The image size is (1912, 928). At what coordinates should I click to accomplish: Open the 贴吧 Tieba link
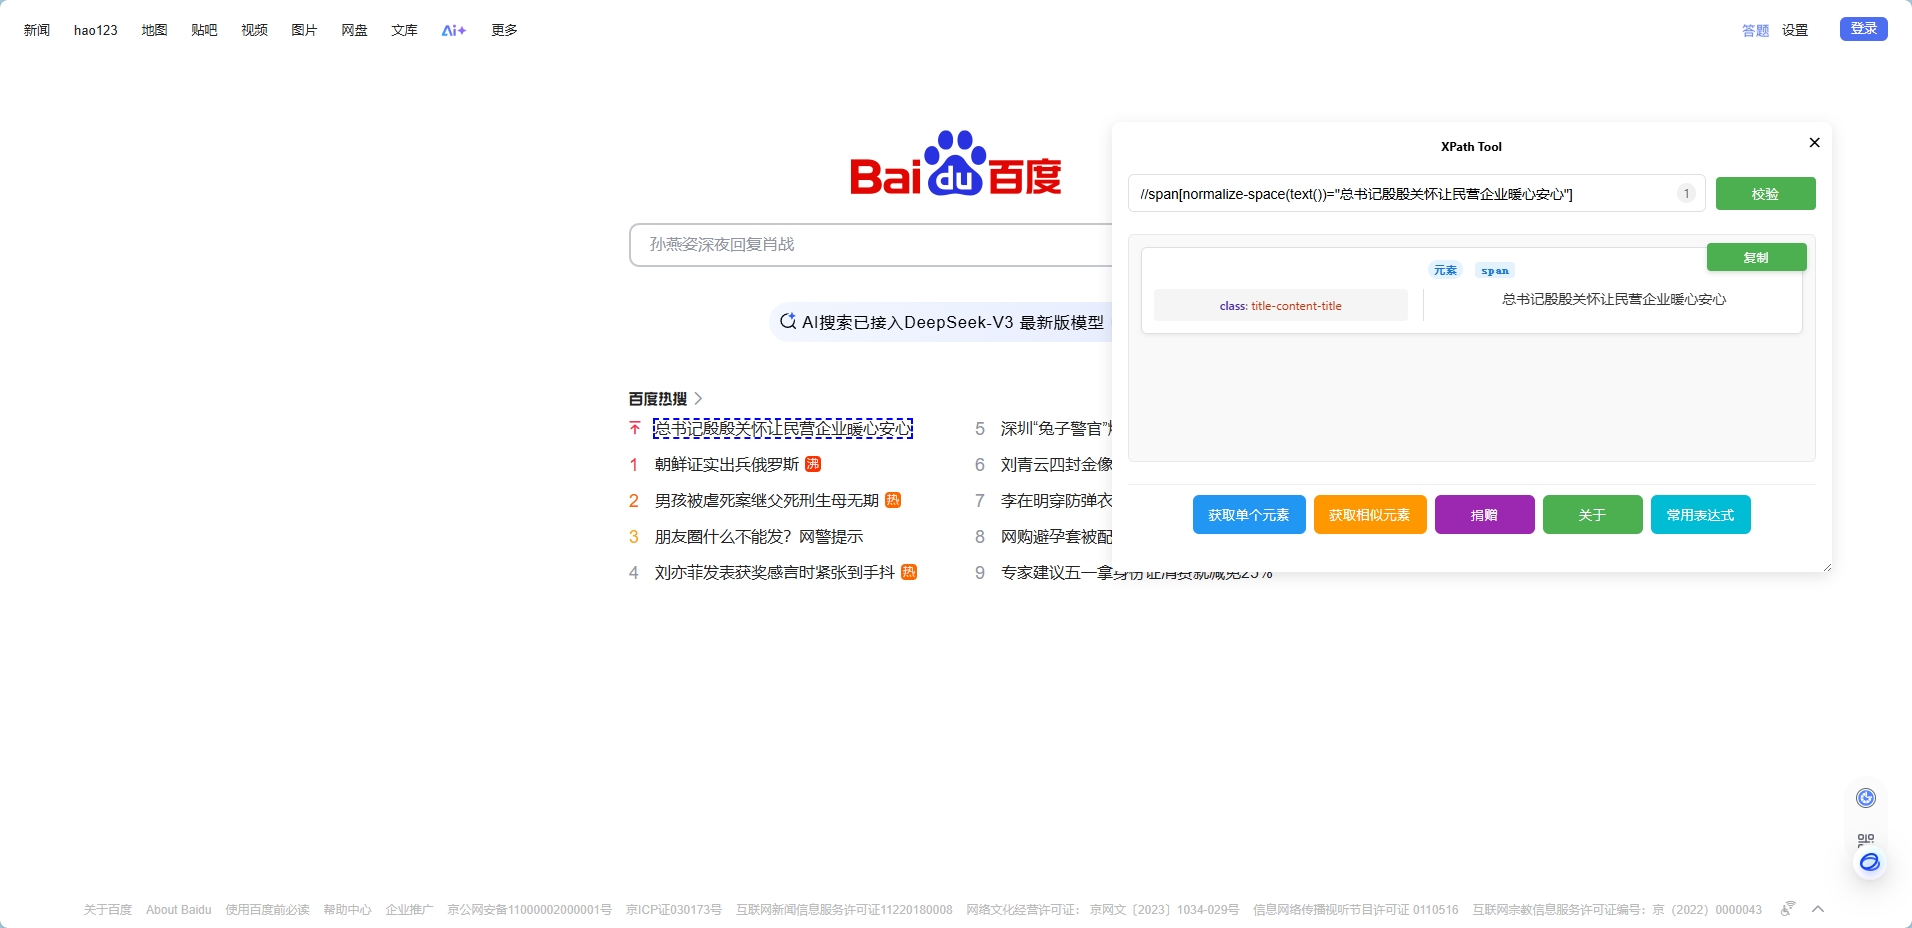point(204,30)
